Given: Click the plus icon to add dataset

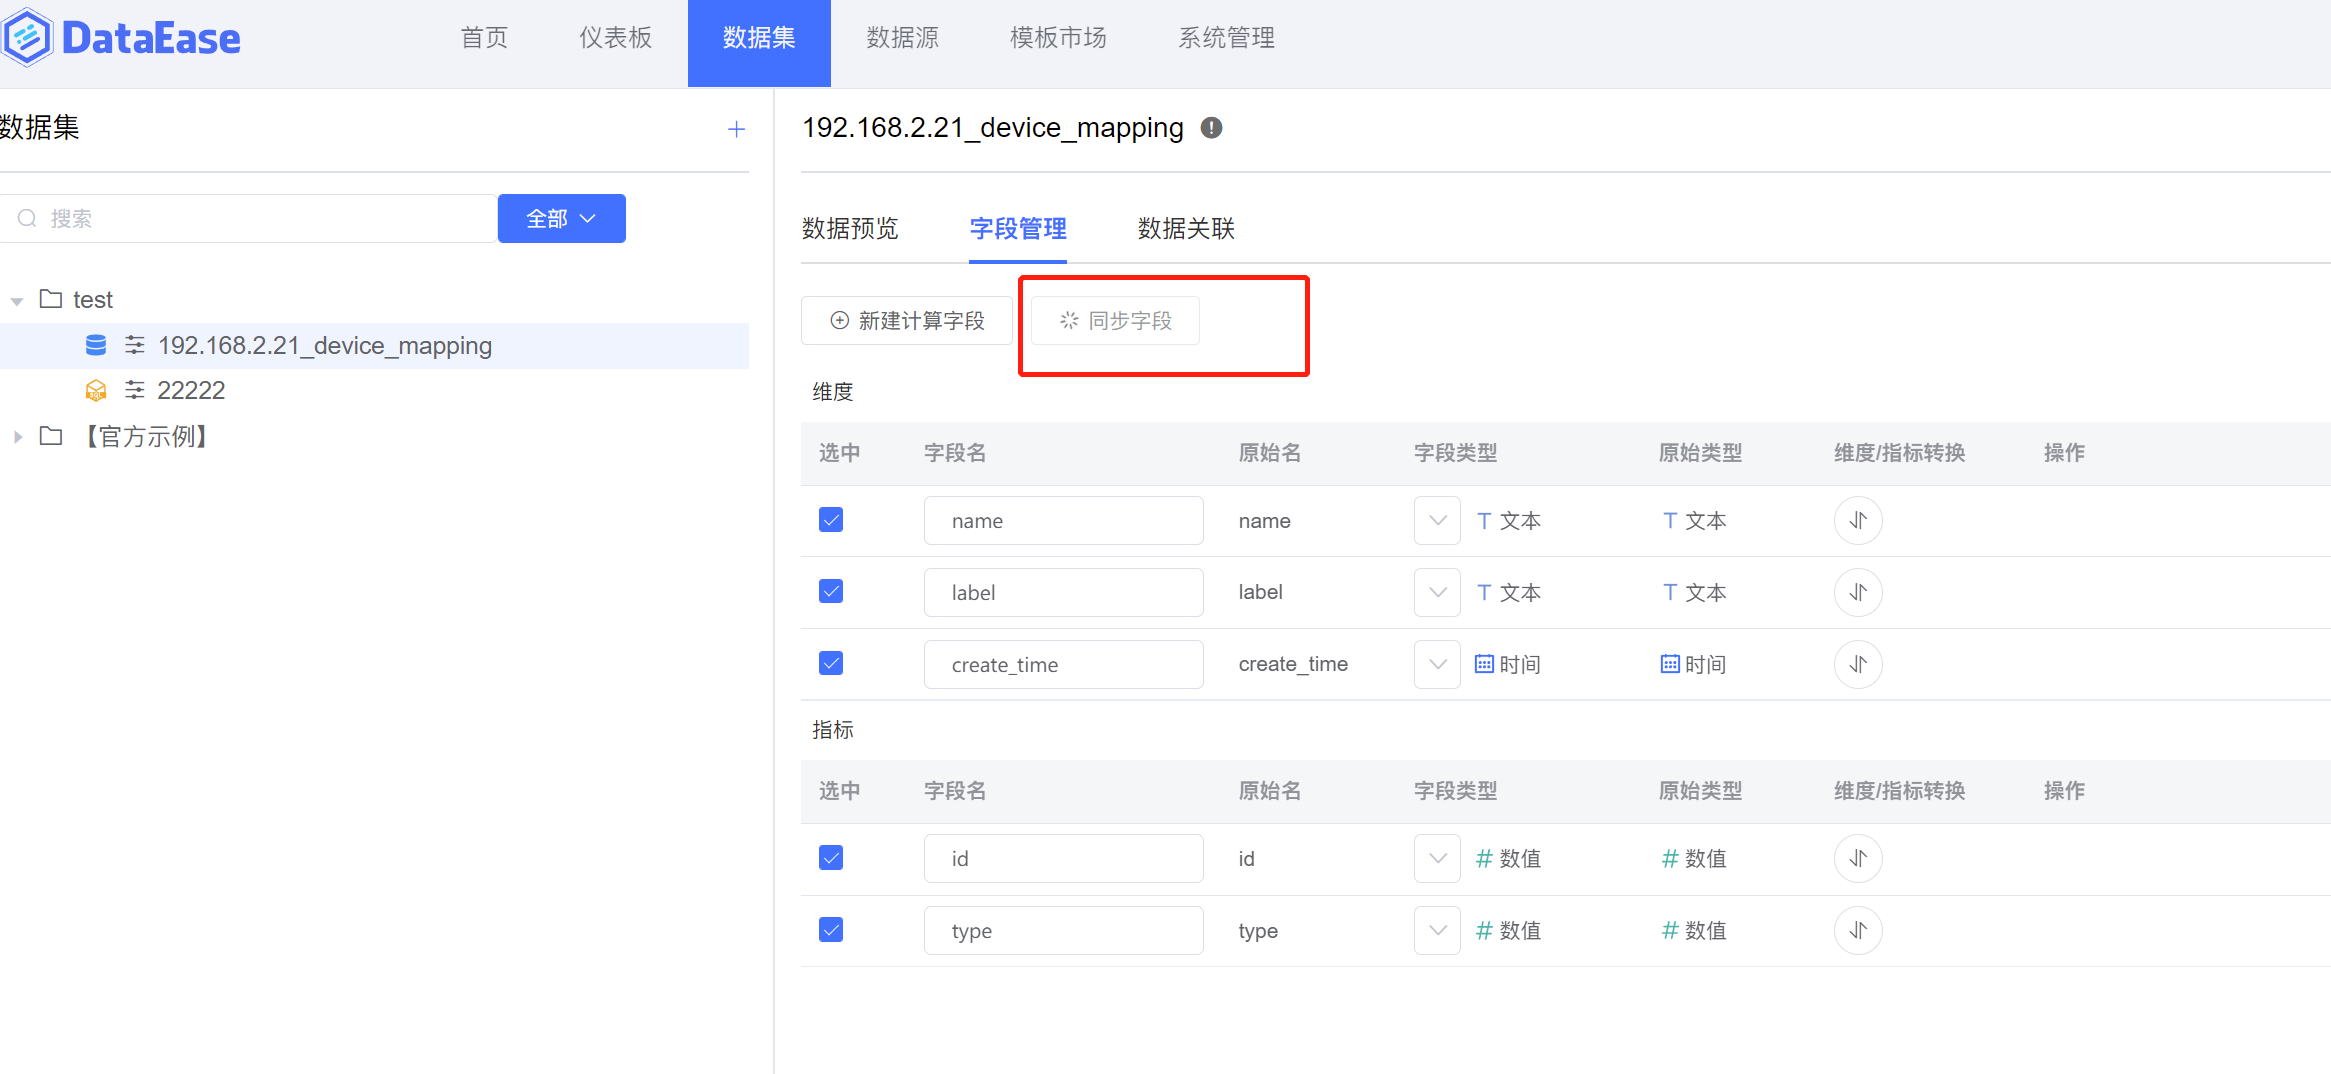Looking at the screenshot, I should pos(736,129).
